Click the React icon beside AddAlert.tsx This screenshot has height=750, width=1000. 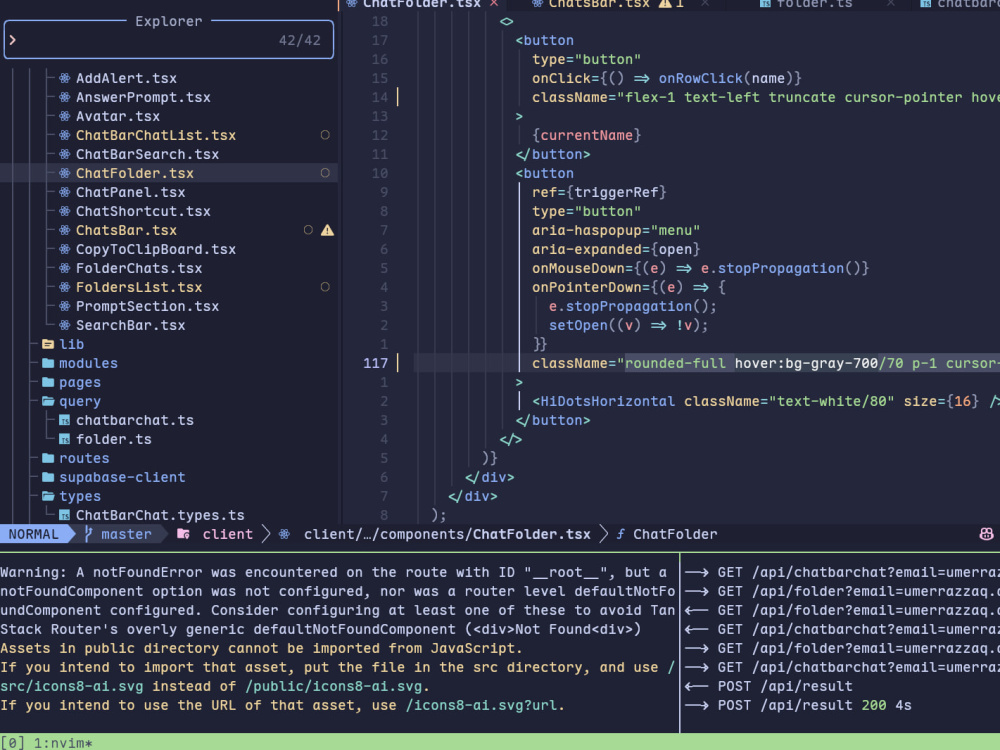pos(64,78)
